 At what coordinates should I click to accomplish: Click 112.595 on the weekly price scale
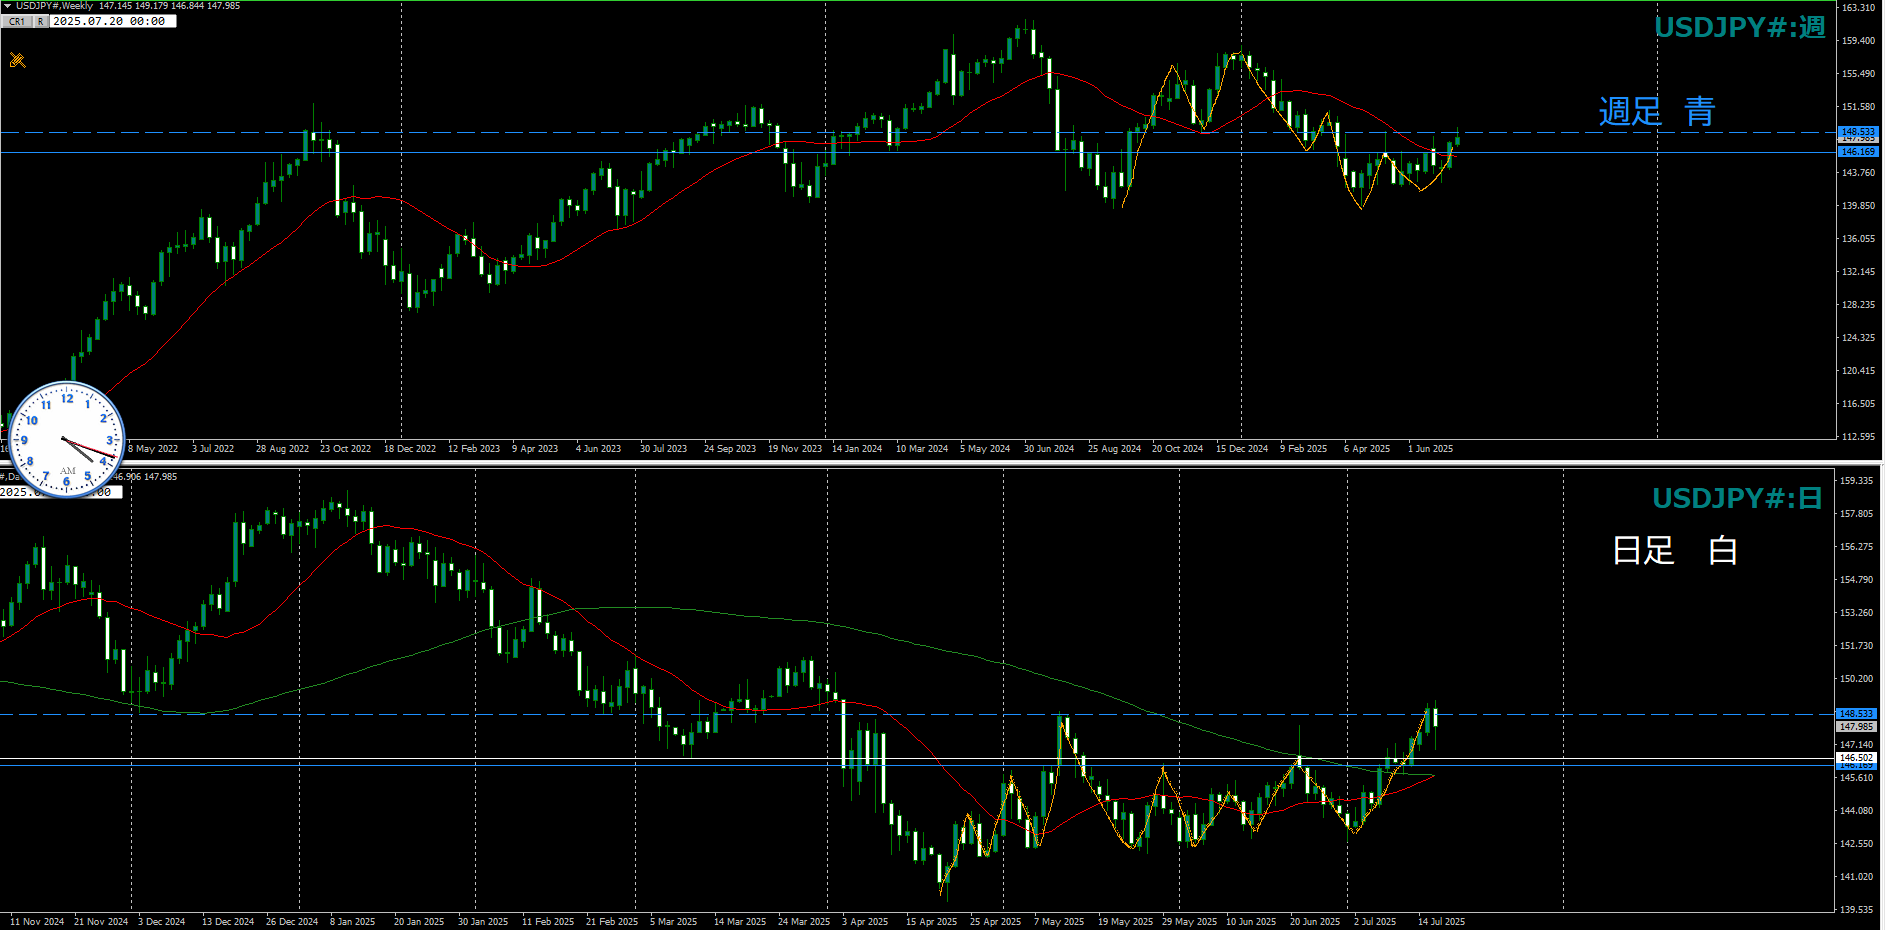1858,437
